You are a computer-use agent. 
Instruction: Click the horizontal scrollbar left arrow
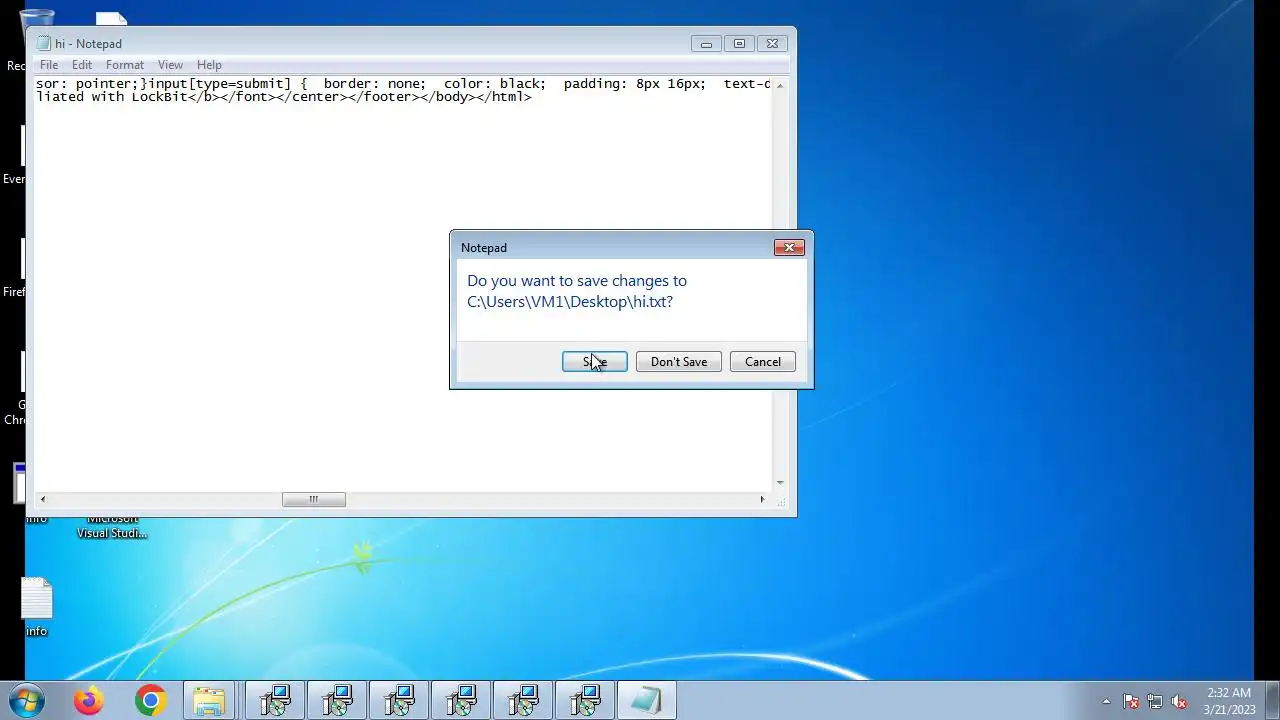click(x=42, y=499)
